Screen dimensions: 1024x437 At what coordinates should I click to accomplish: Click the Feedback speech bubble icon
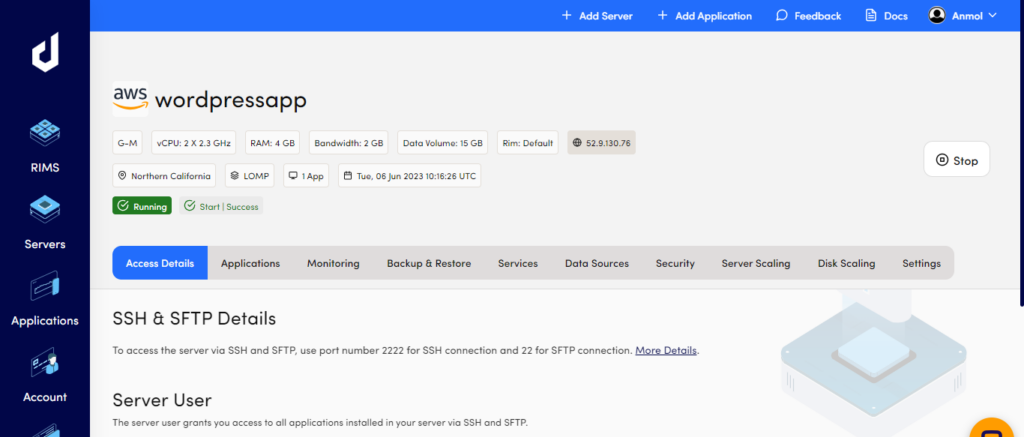[x=781, y=16]
